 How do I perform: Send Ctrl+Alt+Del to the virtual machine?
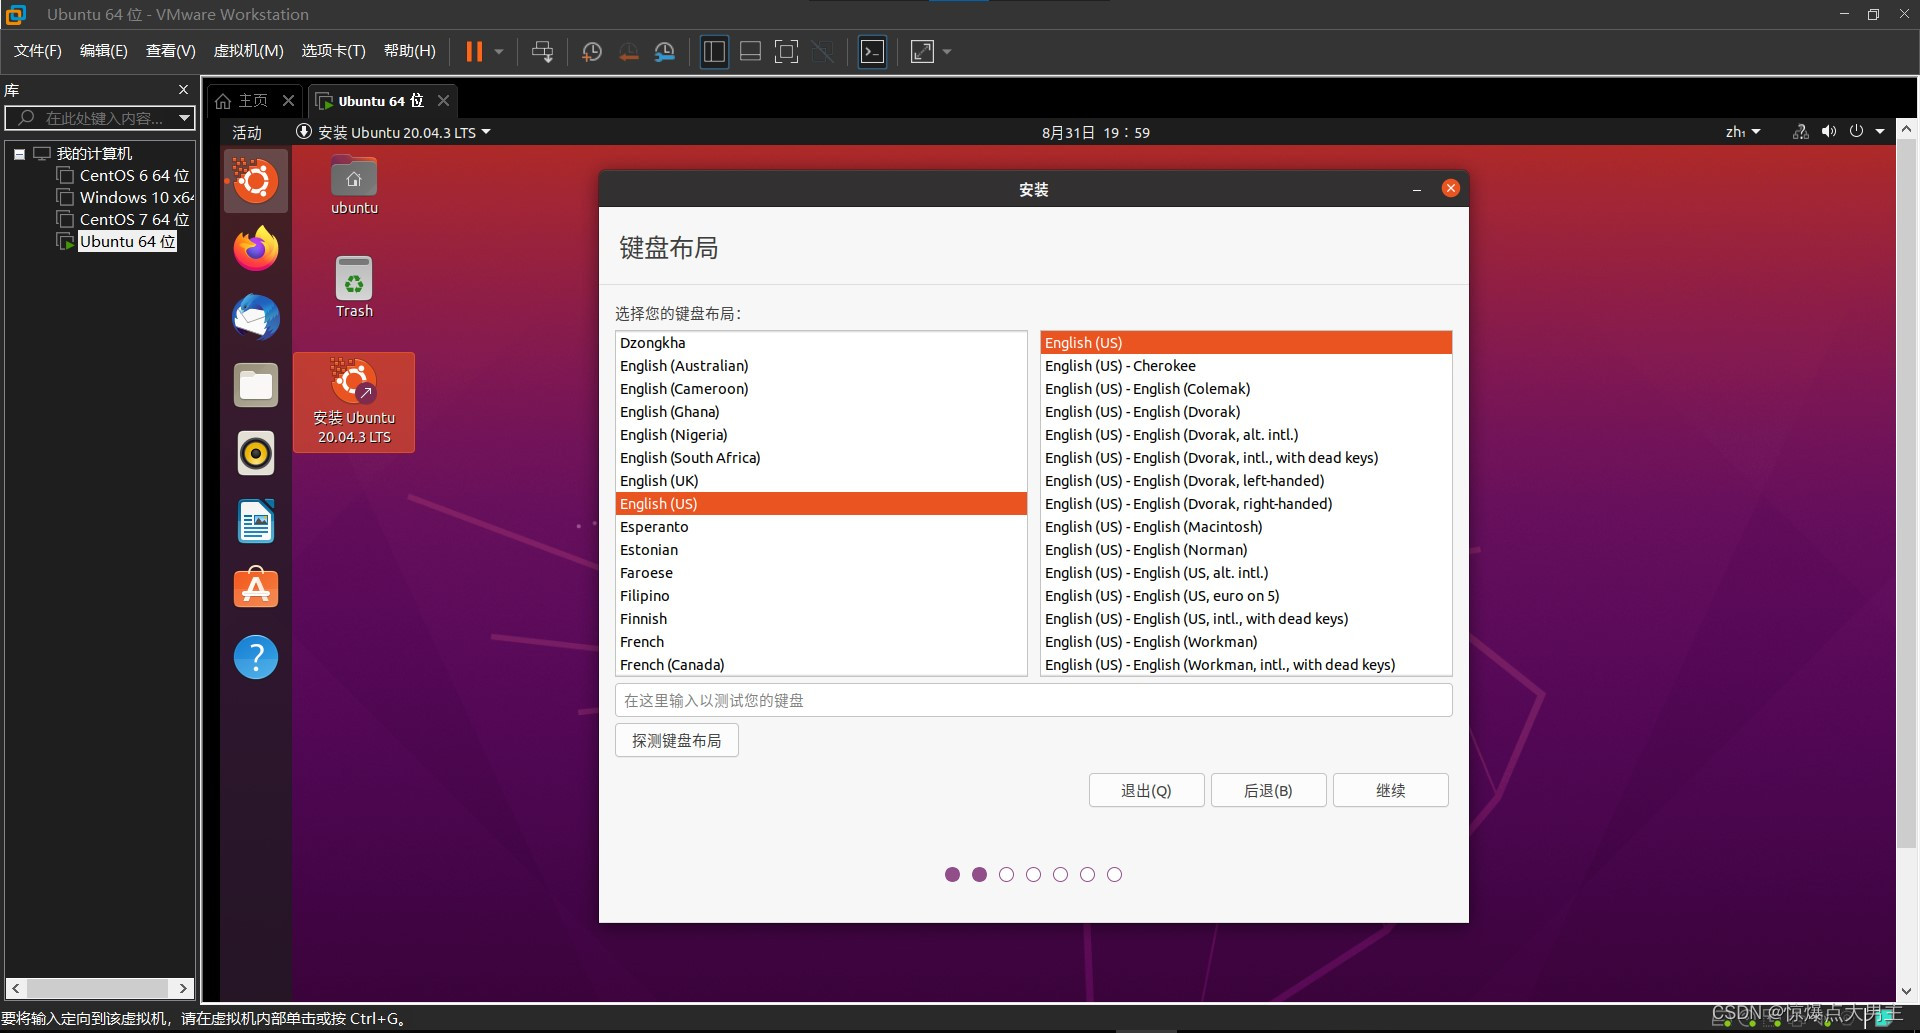click(542, 51)
